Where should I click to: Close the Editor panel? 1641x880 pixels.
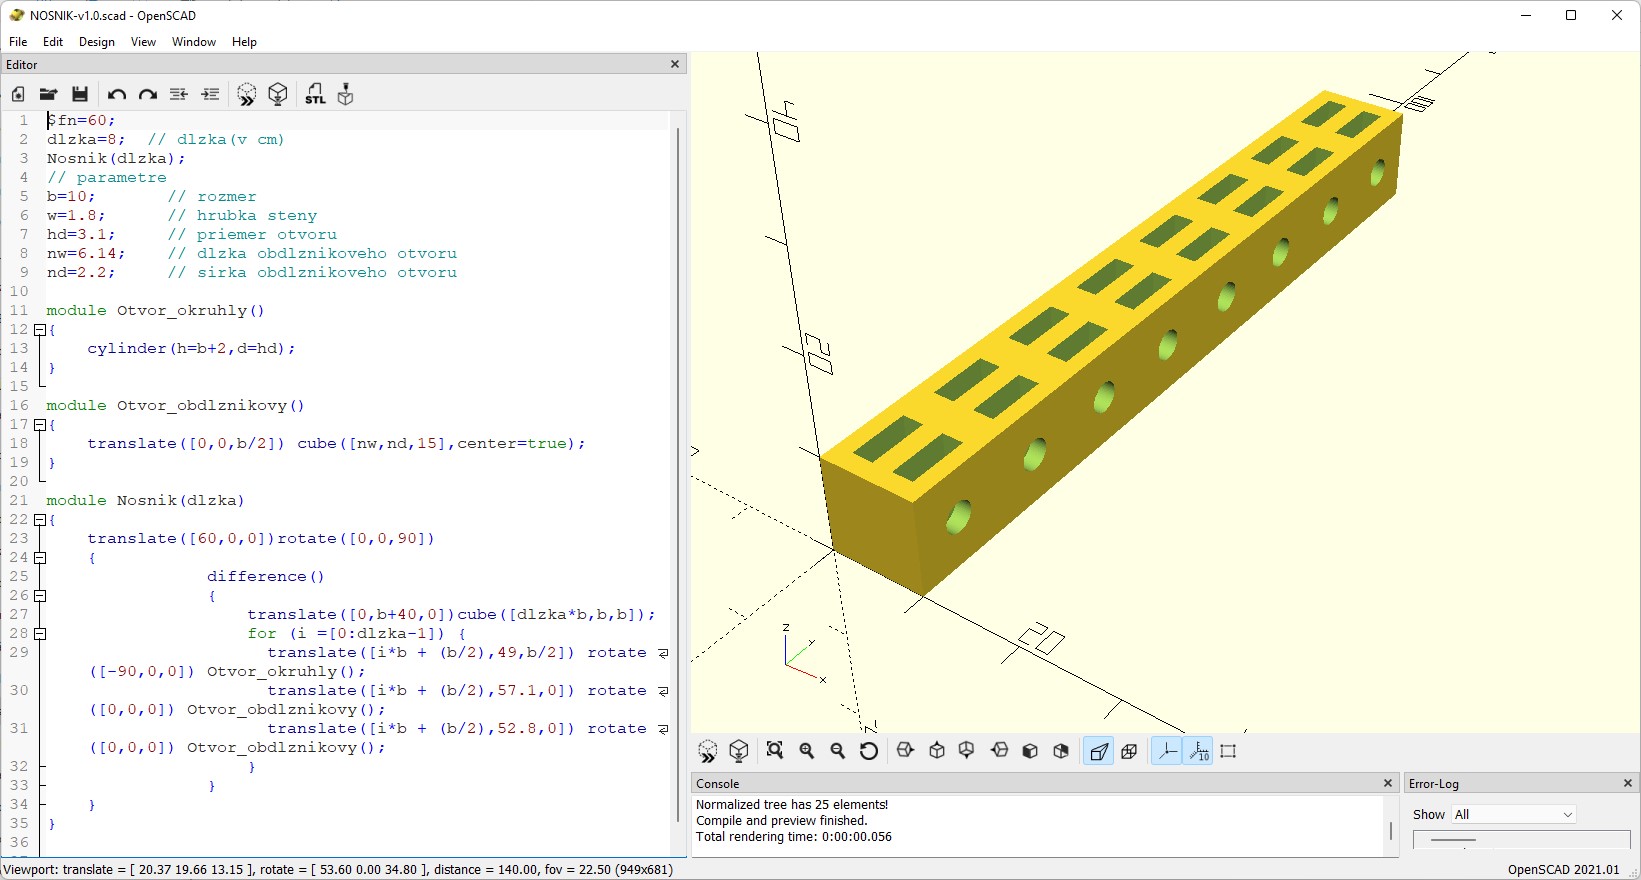[x=675, y=64]
